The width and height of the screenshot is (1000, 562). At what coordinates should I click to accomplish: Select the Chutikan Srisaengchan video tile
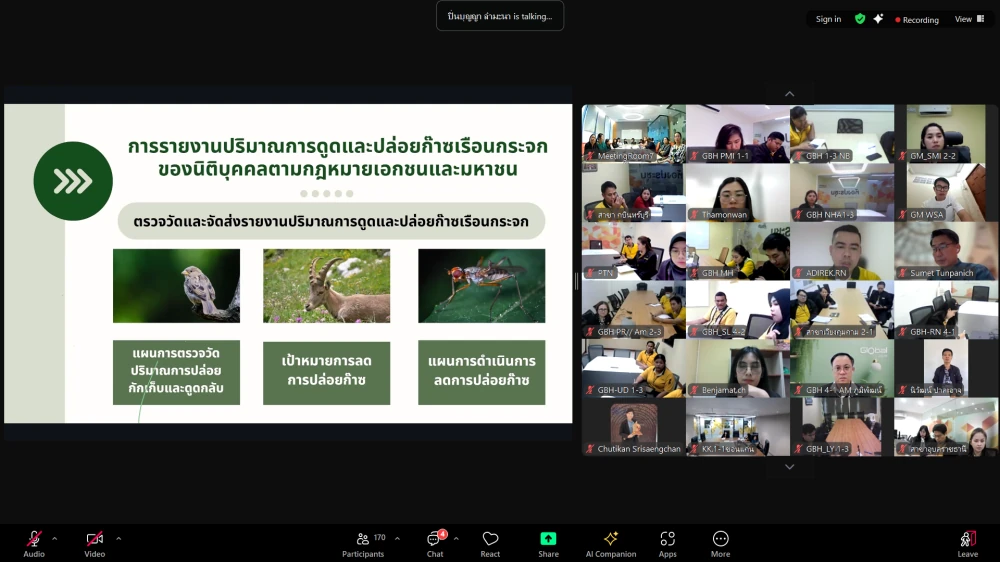click(x=634, y=427)
